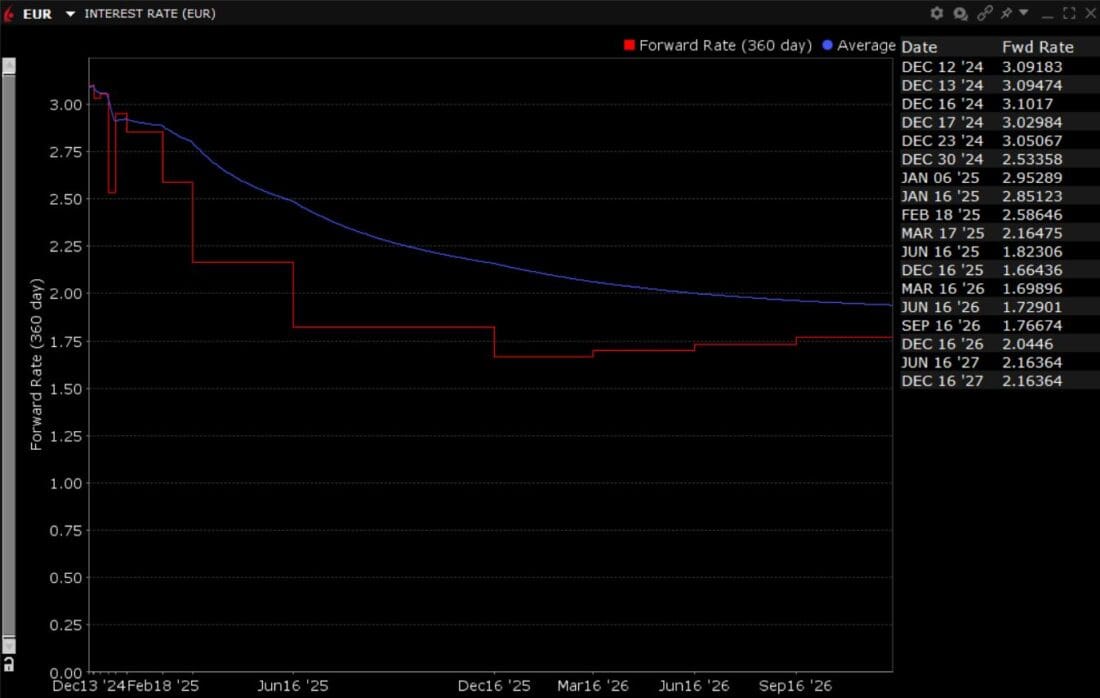Click the INTEREST RATE (EUR) window title
Image resolution: width=1100 pixels, height=698 pixels.
[150, 13]
